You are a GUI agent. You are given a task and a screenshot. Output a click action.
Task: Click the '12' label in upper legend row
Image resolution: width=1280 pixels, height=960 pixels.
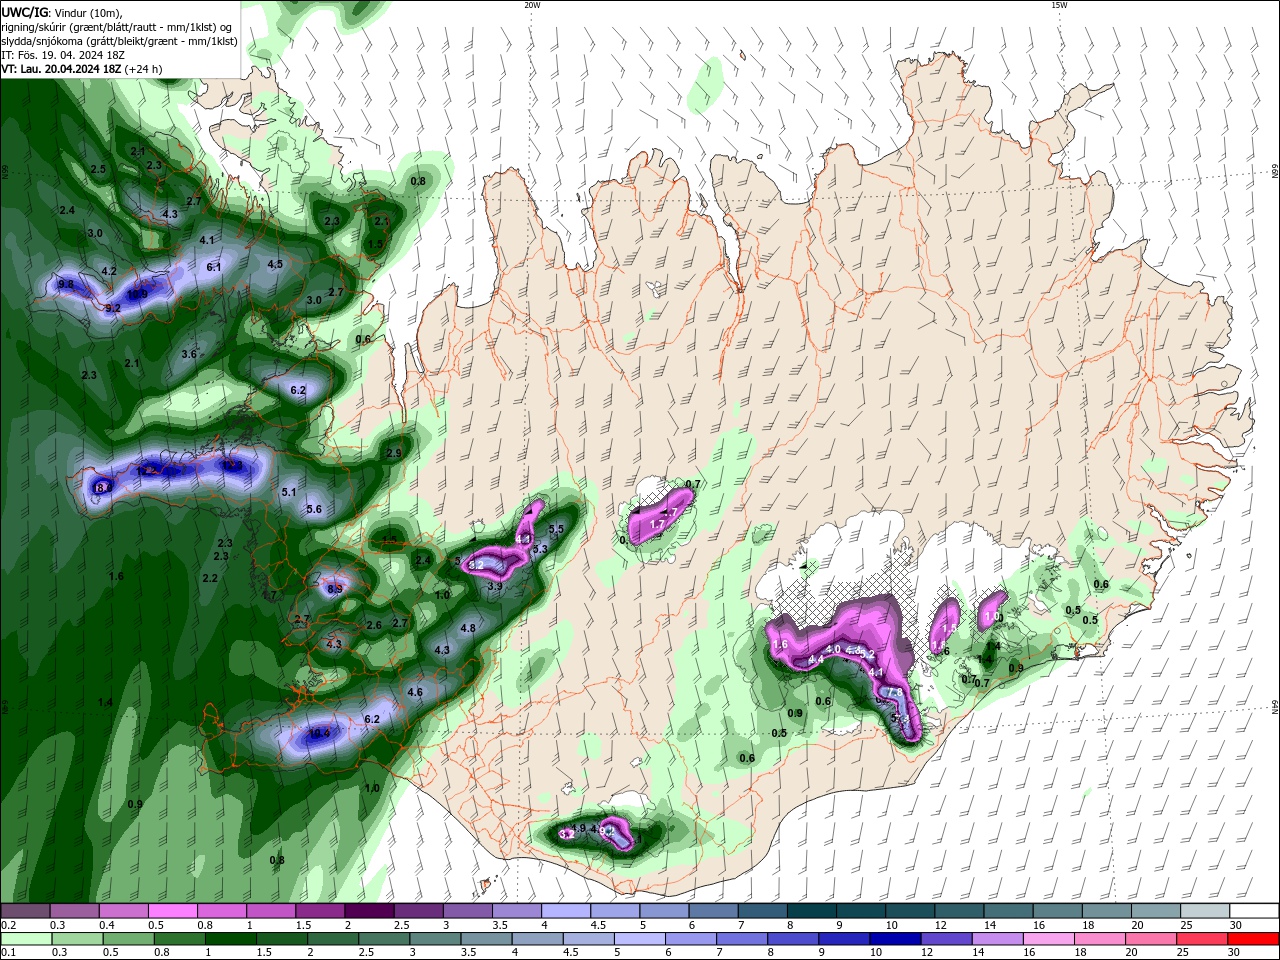[x=940, y=925]
